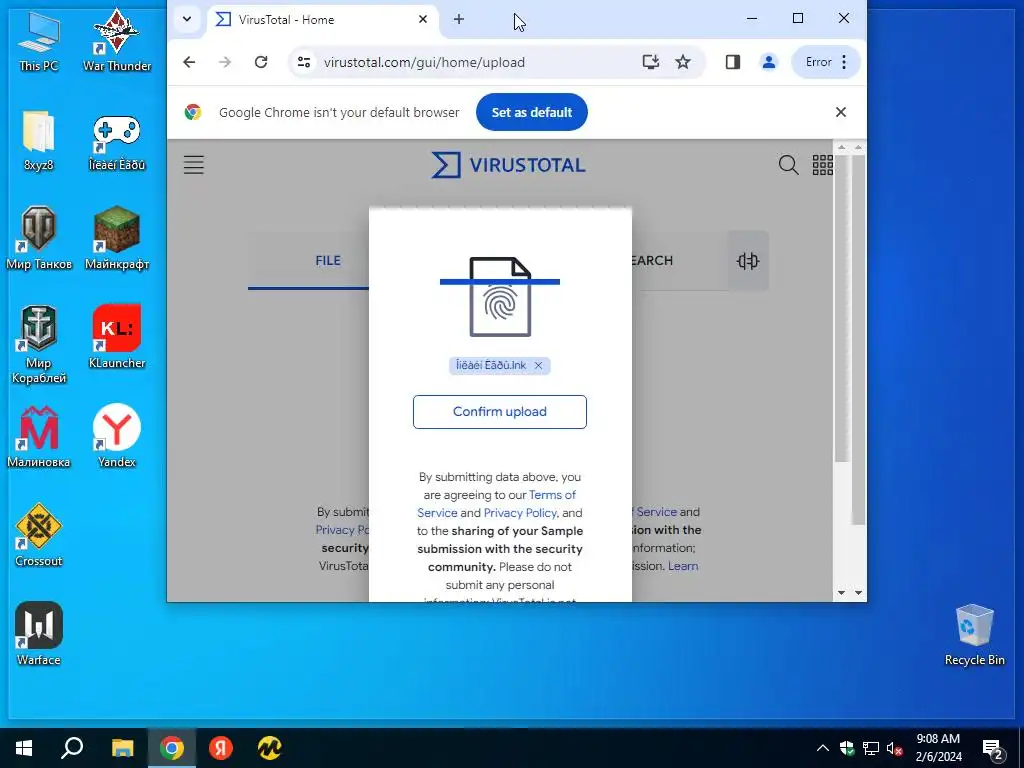The image size is (1024, 768).
Task: Bookmark this page with star icon
Action: [x=682, y=62]
